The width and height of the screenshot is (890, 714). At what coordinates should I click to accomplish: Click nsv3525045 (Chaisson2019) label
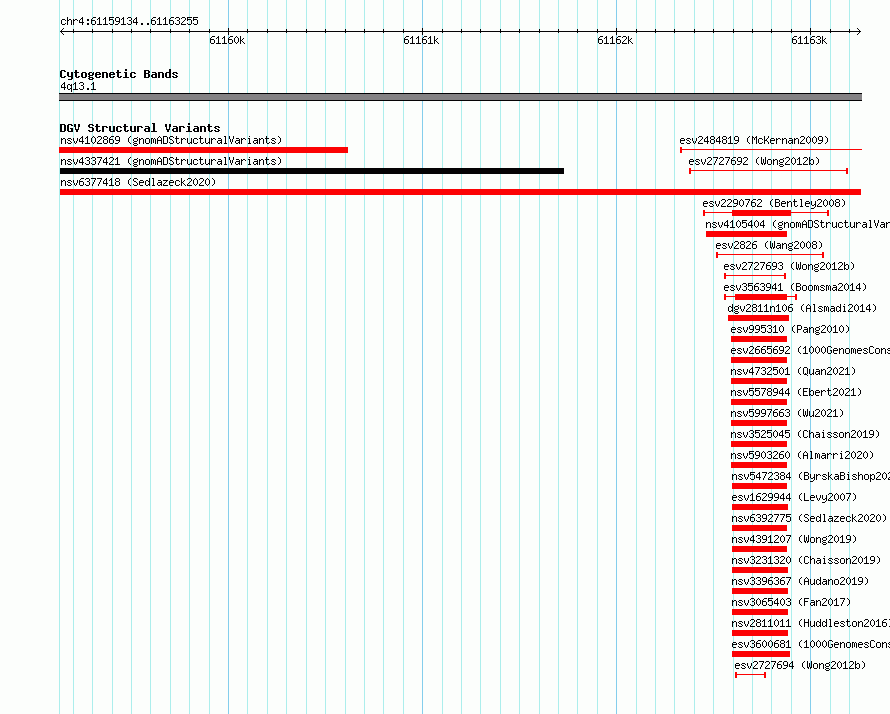(x=805, y=434)
